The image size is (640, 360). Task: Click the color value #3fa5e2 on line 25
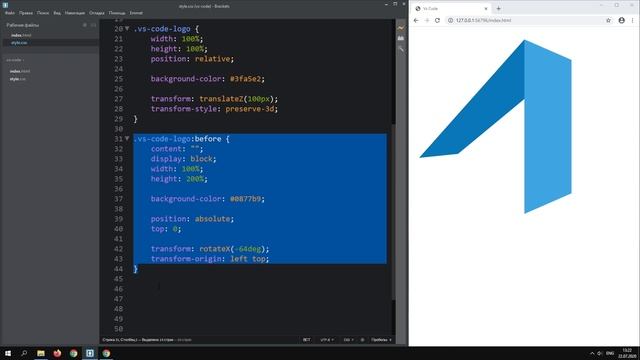(245, 79)
